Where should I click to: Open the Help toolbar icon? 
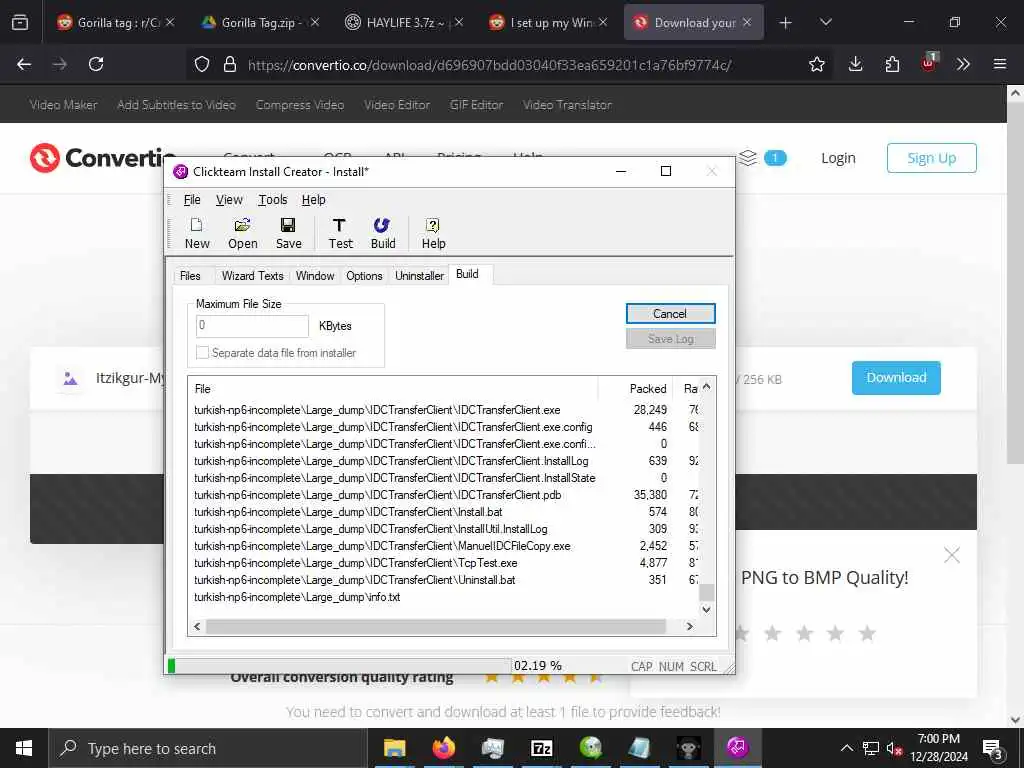point(433,233)
